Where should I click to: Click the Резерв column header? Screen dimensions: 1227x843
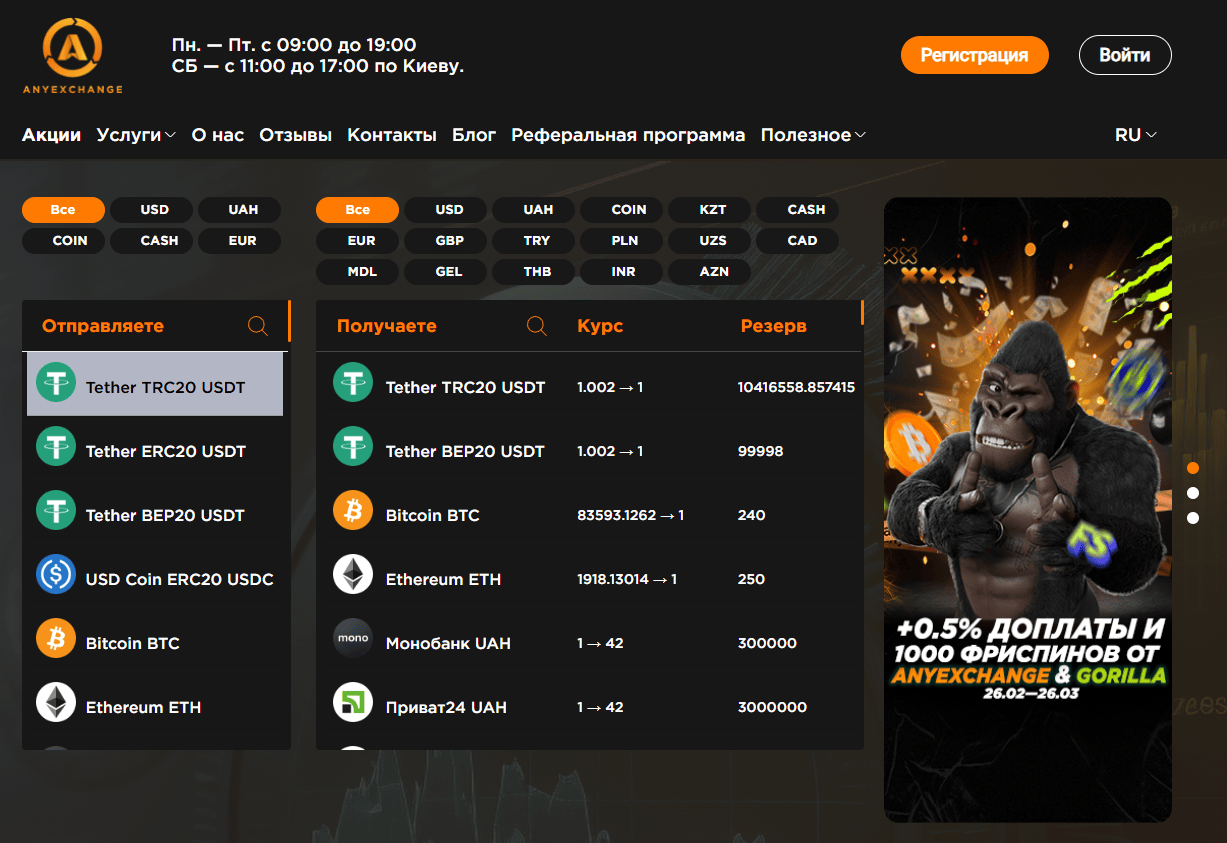pos(773,326)
